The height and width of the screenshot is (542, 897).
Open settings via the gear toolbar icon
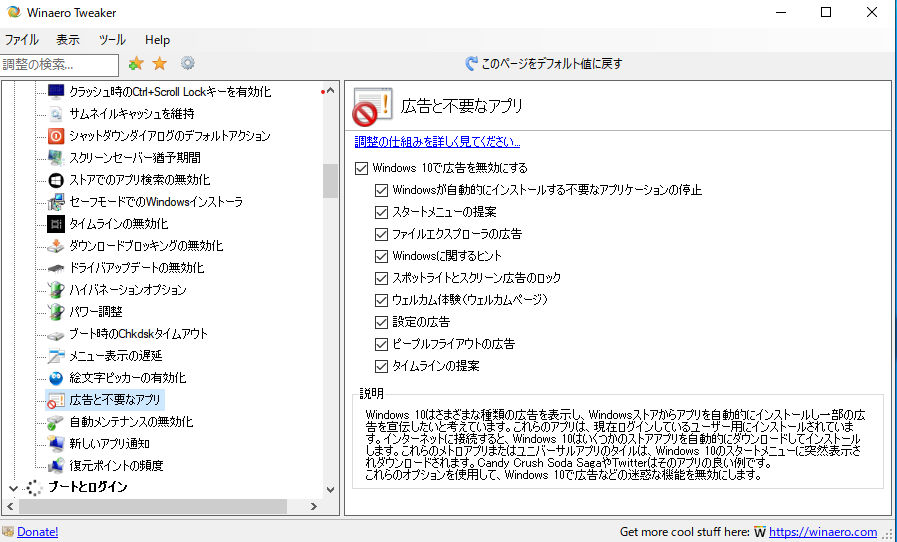pyautogui.click(x=188, y=63)
